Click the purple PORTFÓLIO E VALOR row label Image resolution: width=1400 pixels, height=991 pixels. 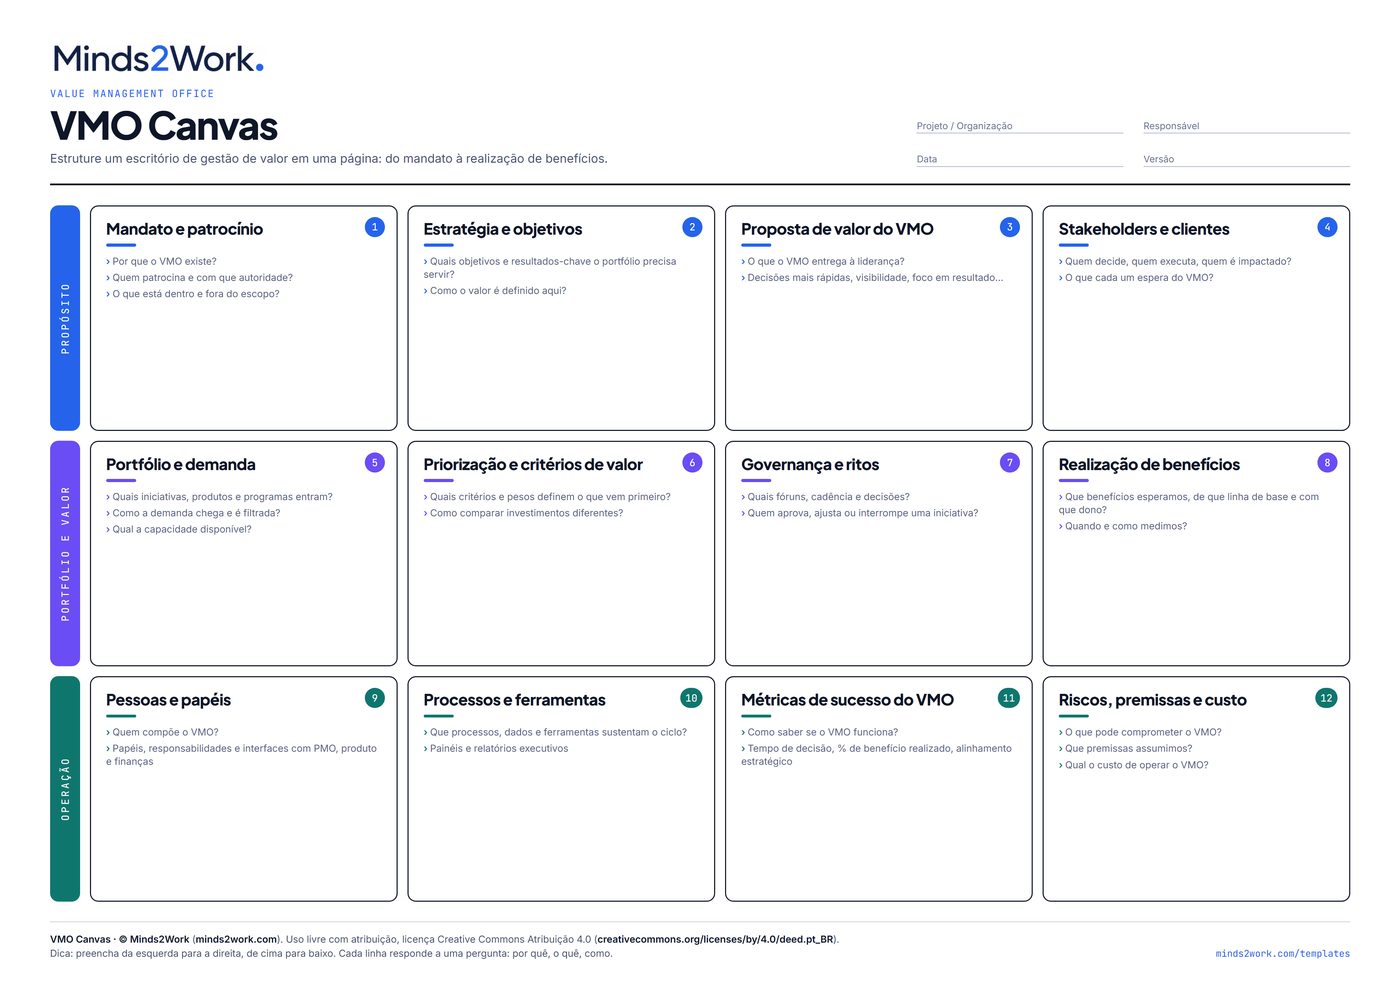[65, 553]
